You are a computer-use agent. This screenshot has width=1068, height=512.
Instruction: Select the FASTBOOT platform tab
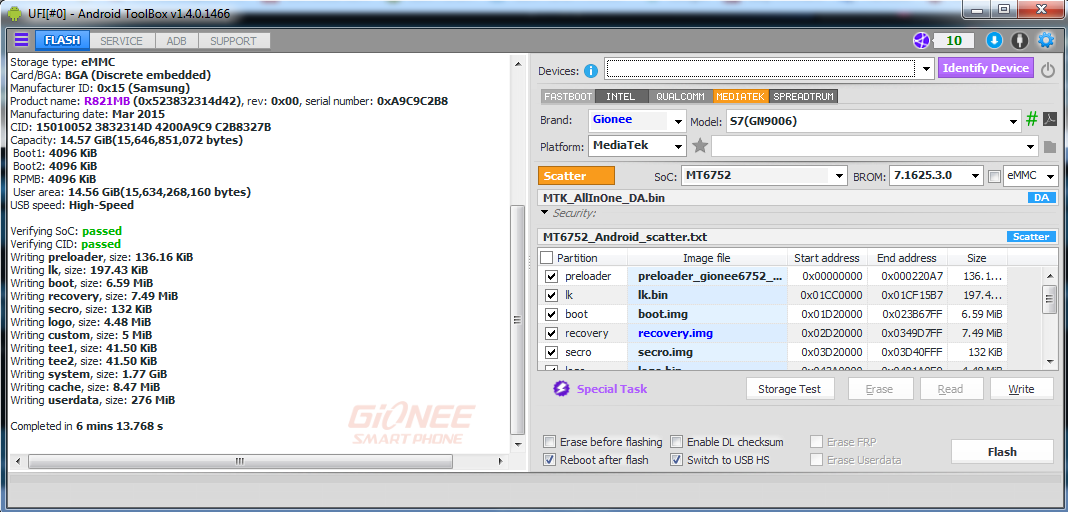tap(567, 97)
